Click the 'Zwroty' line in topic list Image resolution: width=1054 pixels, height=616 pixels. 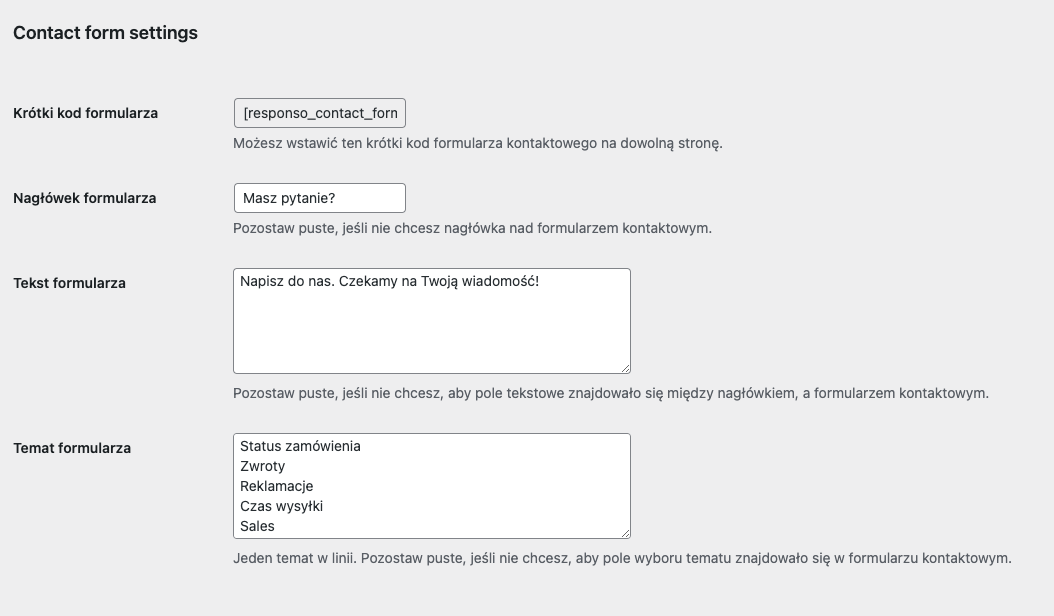pyautogui.click(x=262, y=466)
